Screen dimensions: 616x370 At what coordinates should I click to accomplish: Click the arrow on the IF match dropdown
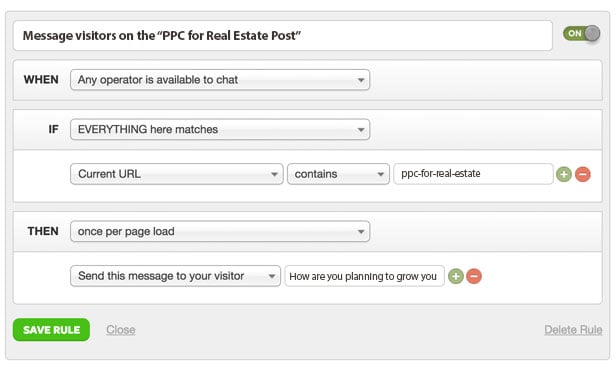[x=361, y=130]
